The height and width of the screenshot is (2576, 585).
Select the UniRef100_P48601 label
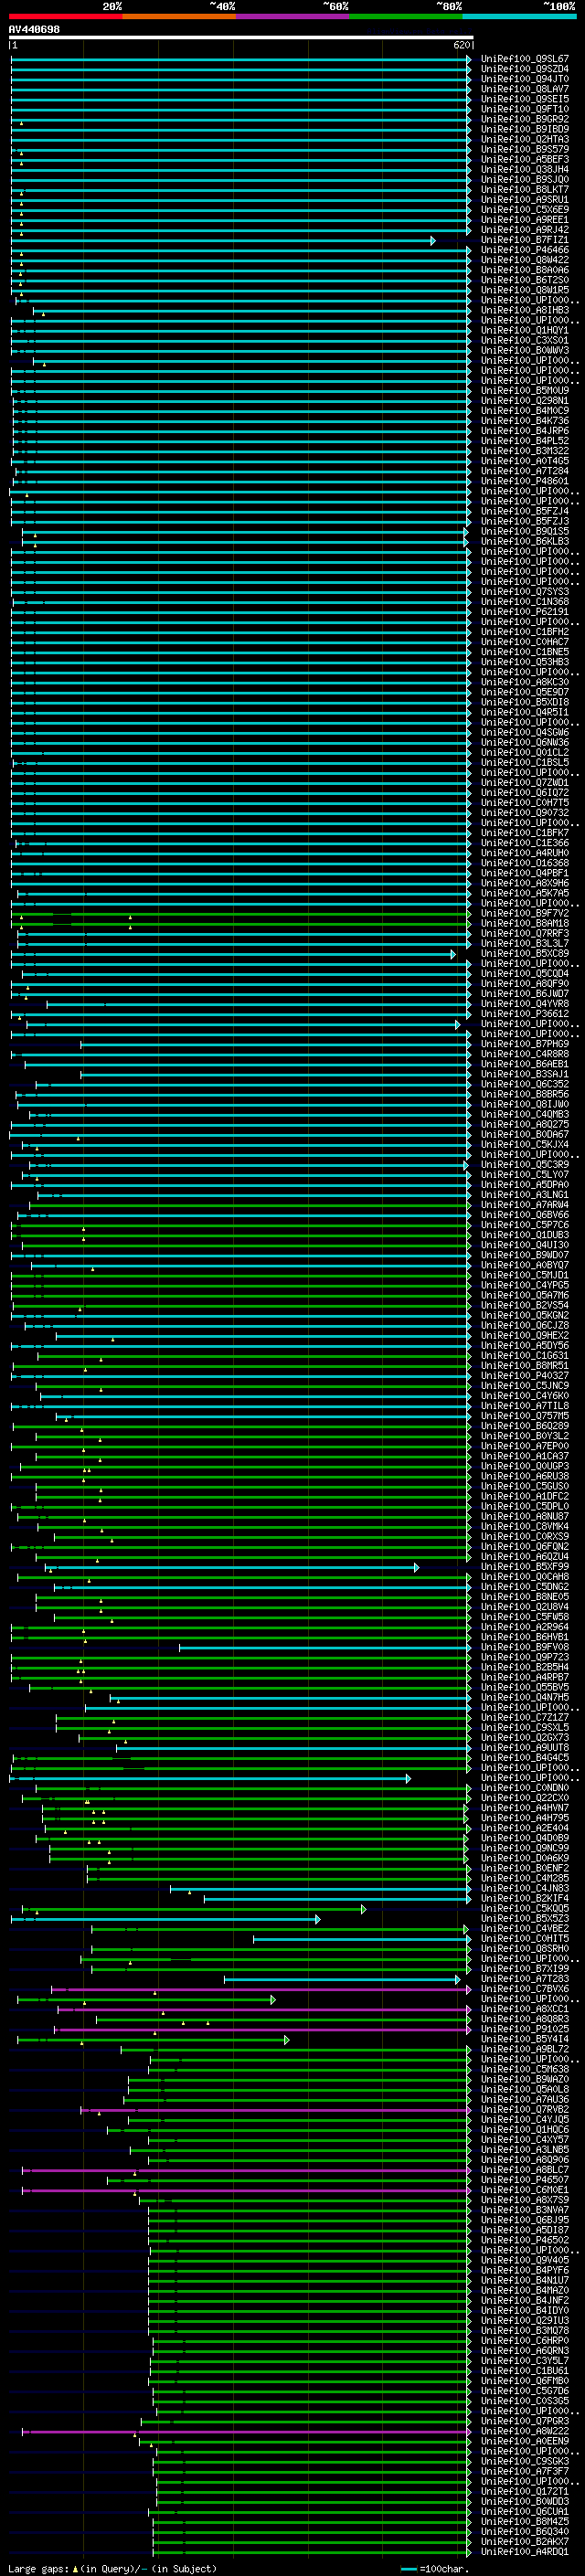[525, 481]
